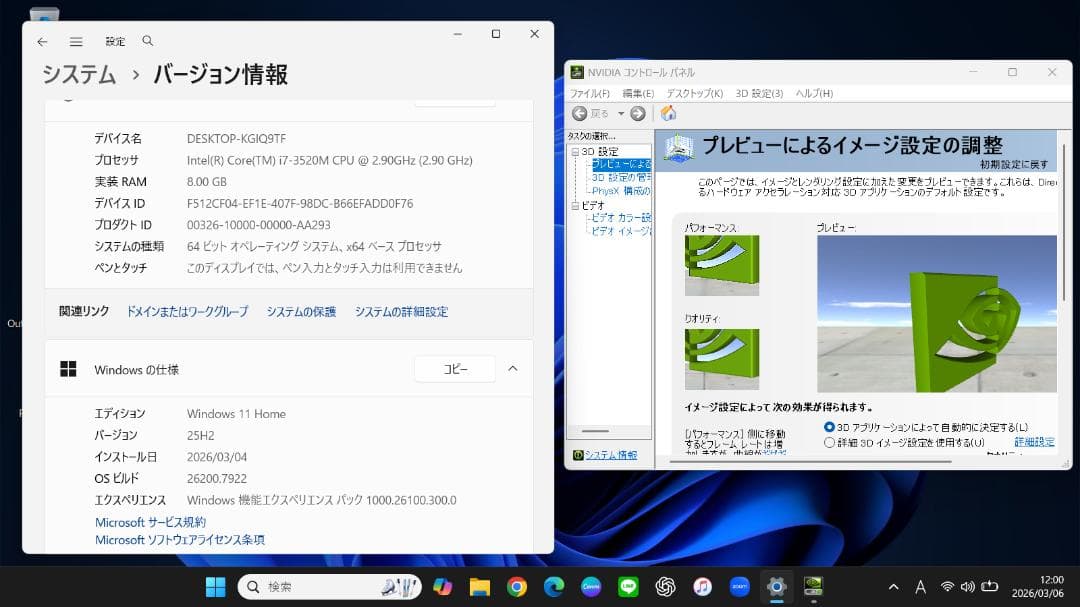1080x607 pixels.
Task: Select ビデオ イメージ tree item
Action: pos(621,231)
